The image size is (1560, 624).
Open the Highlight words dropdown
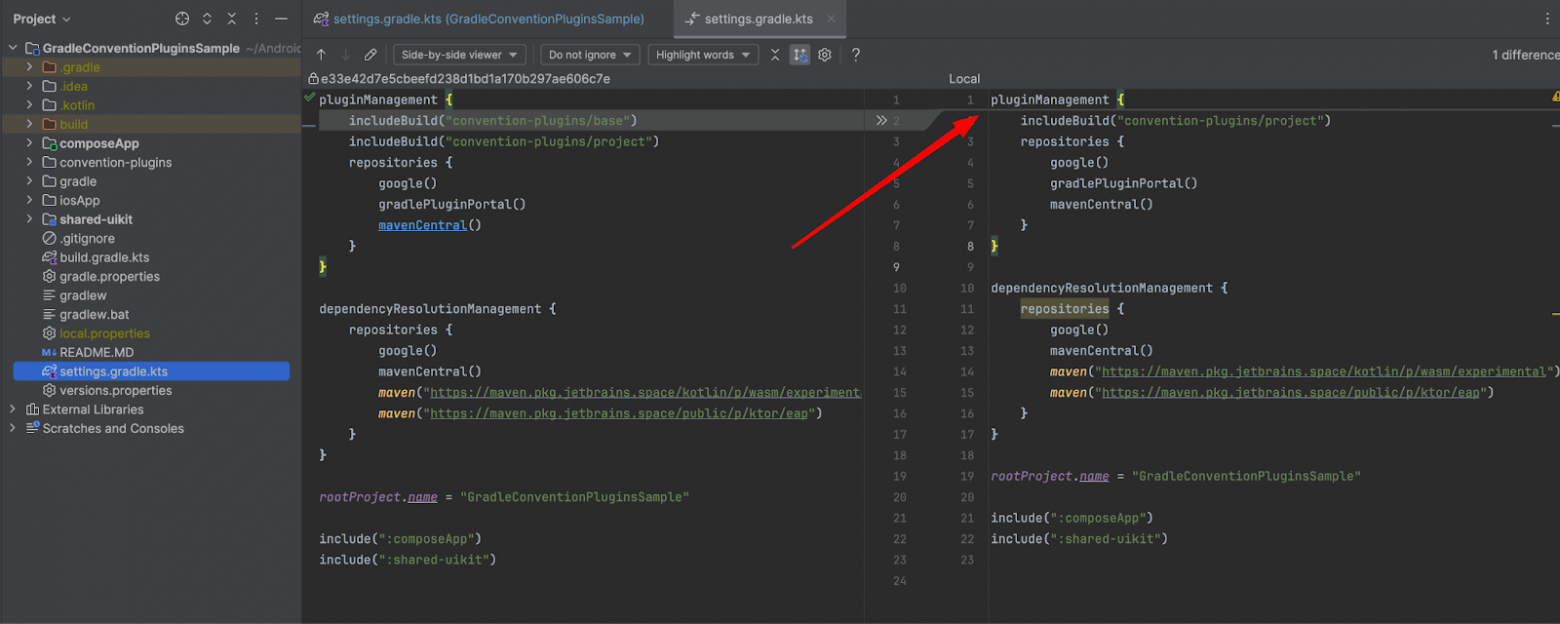[702, 55]
